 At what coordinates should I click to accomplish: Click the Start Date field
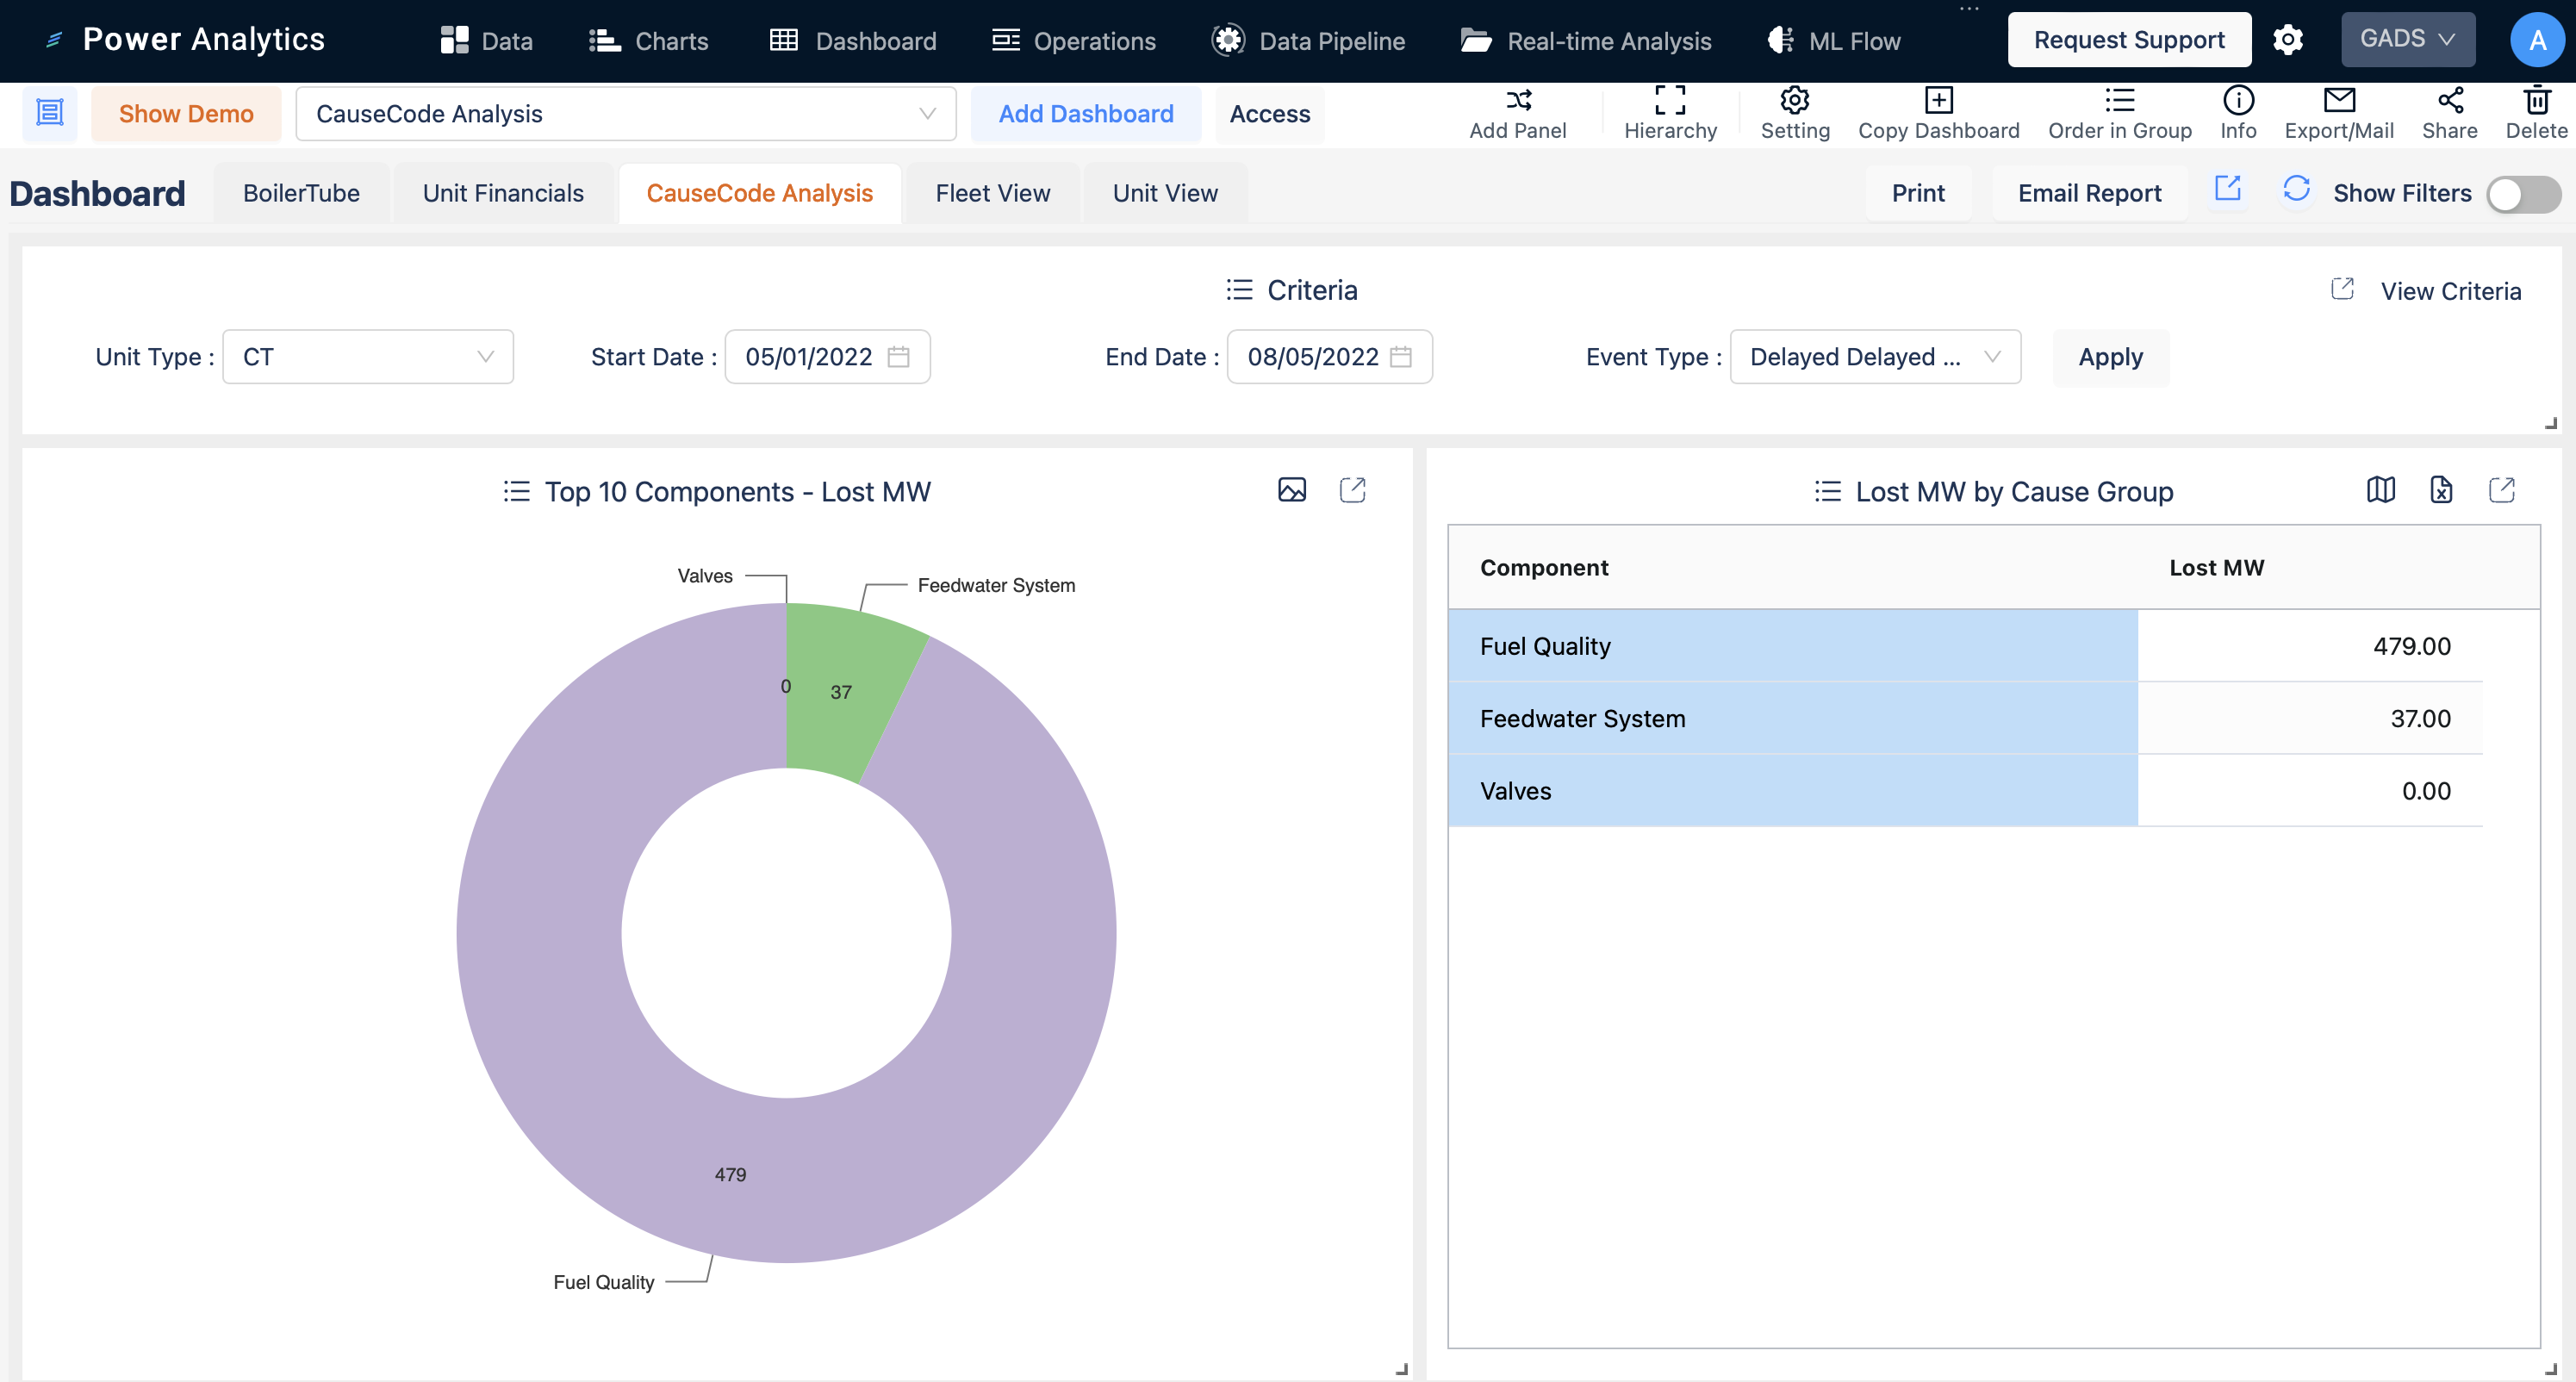[812, 356]
